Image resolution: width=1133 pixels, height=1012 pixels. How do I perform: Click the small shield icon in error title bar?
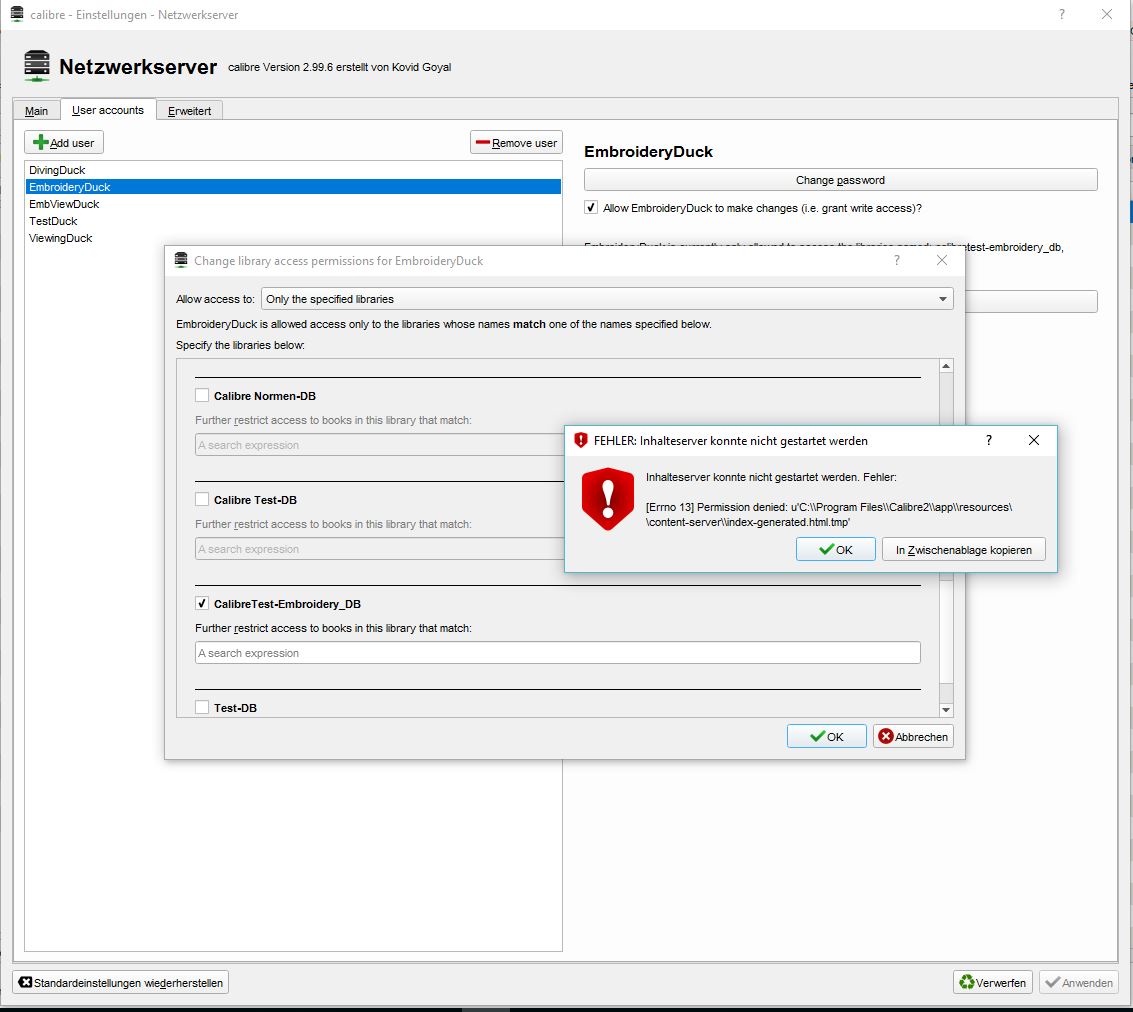tap(580, 440)
